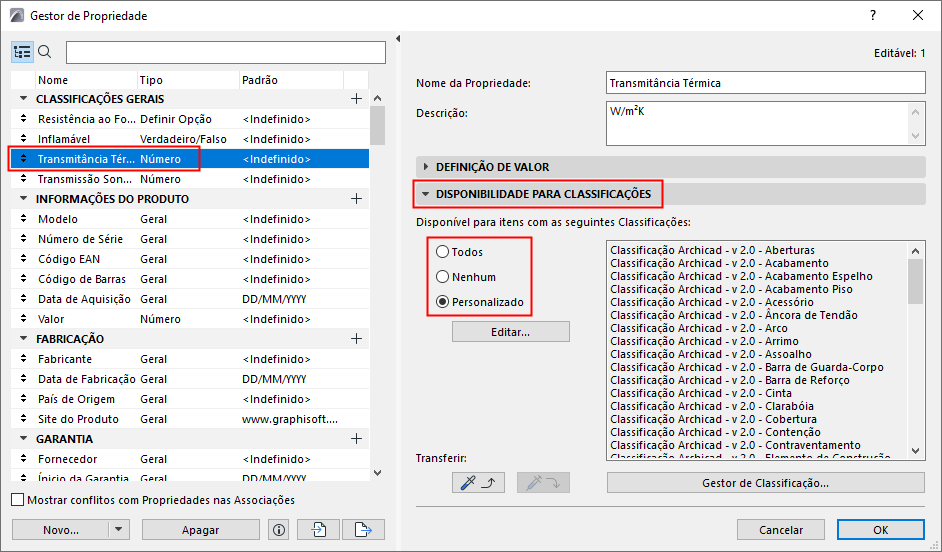
Task: Select the Transmitância Térmica property row
Action: (190, 159)
